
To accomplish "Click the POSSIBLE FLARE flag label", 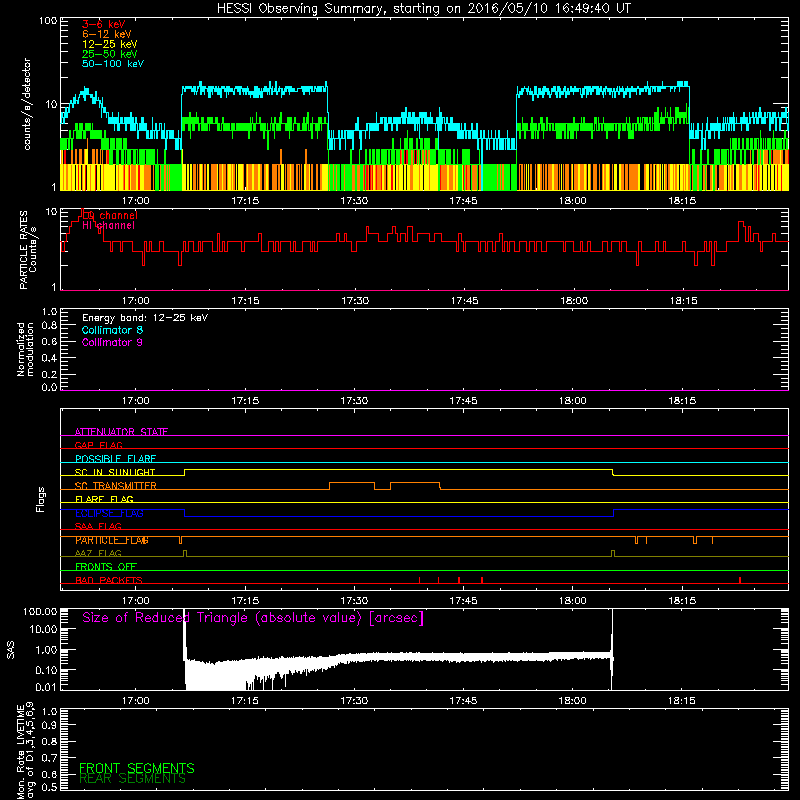I will (x=115, y=459).
